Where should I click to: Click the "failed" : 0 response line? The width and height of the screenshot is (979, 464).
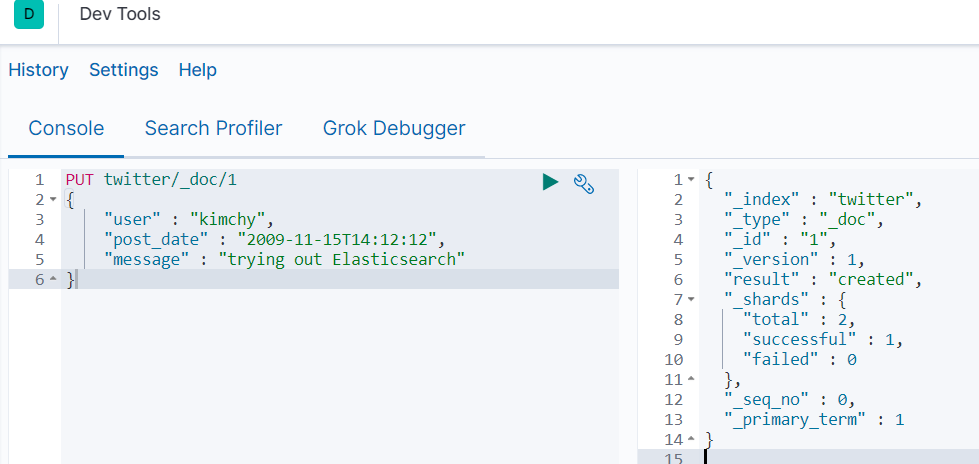799,360
